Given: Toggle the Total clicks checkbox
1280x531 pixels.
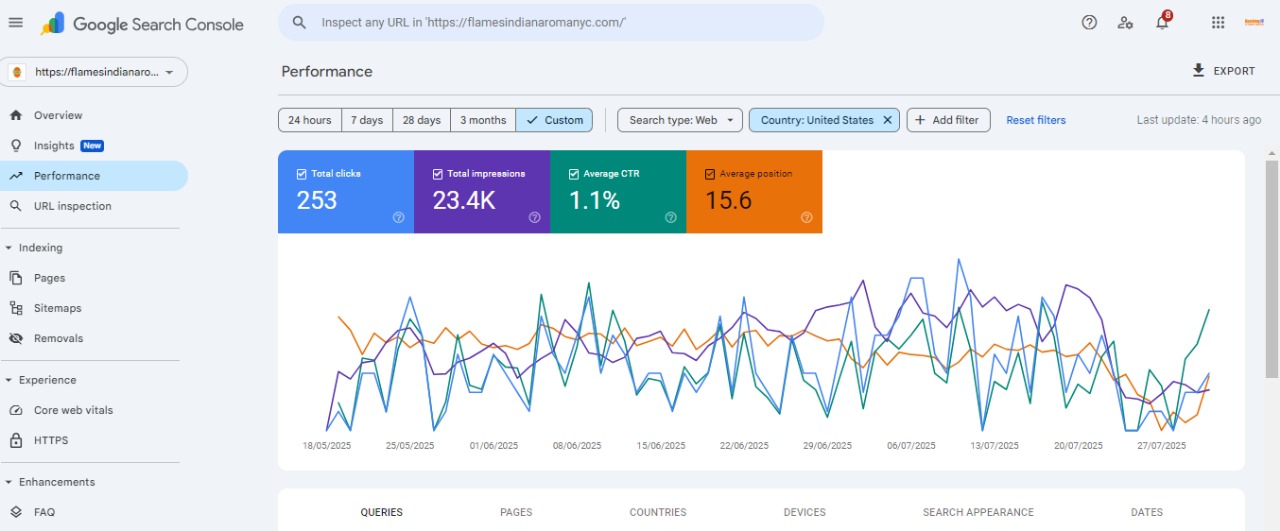Looking at the screenshot, I should tap(302, 174).
